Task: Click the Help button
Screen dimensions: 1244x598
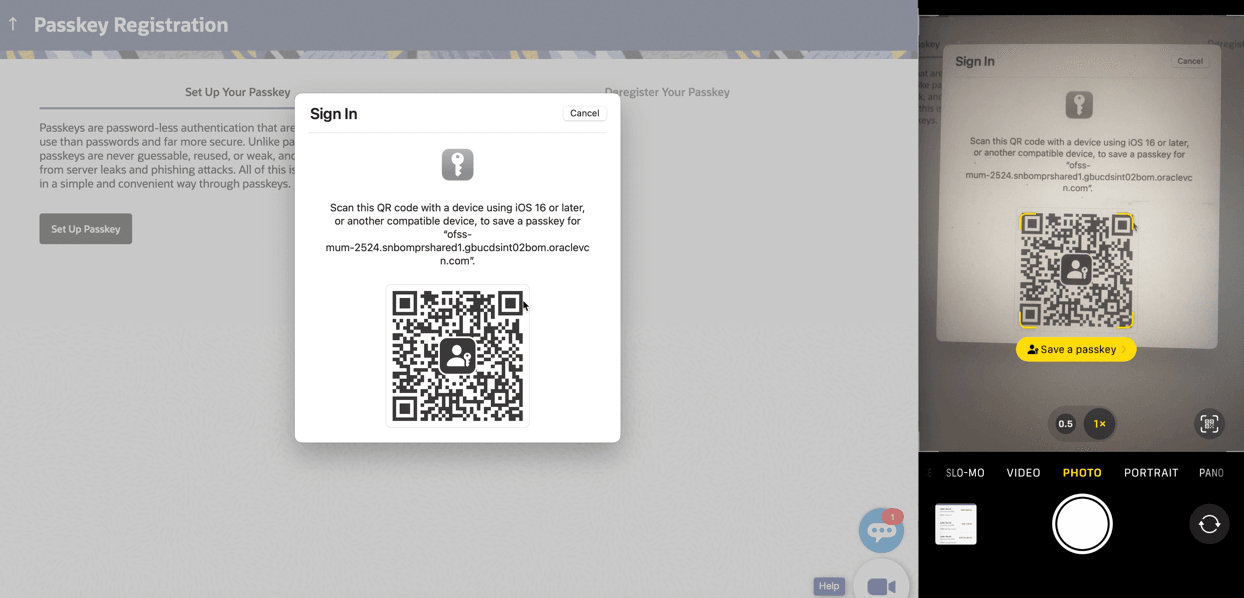Action: click(x=829, y=586)
